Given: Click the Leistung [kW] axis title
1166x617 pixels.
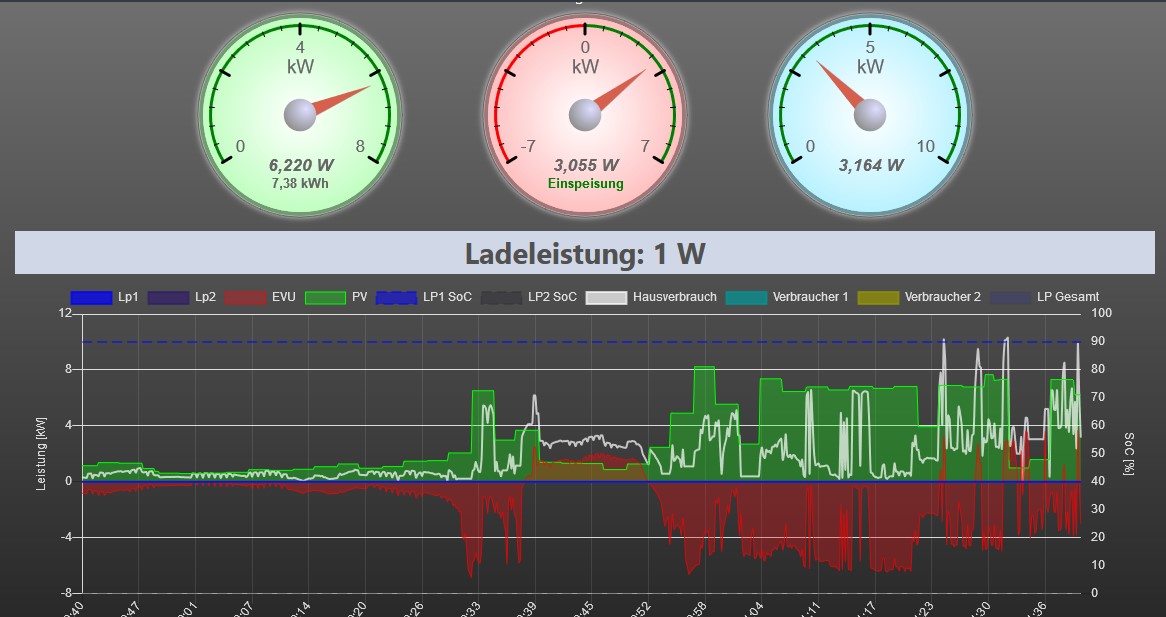Looking at the screenshot, I should [42, 453].
